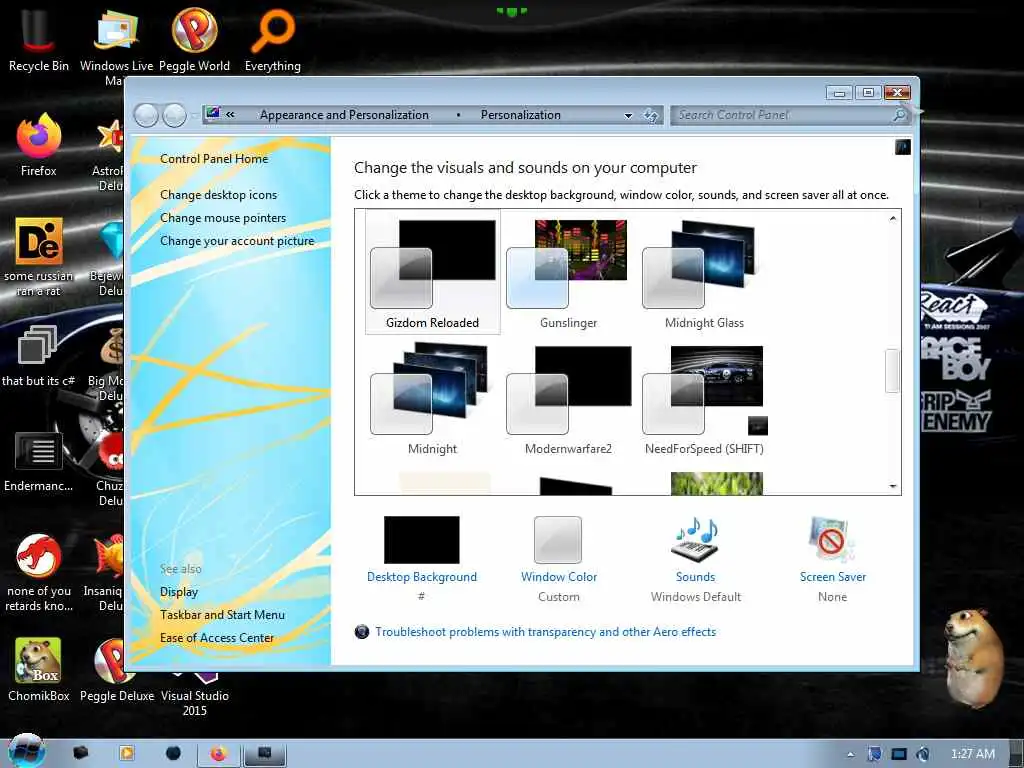Open the address bar history dropdown arrow
The width and height of the screenshot is (1024, 768).
pyautogui.click(x=628, y=116)
